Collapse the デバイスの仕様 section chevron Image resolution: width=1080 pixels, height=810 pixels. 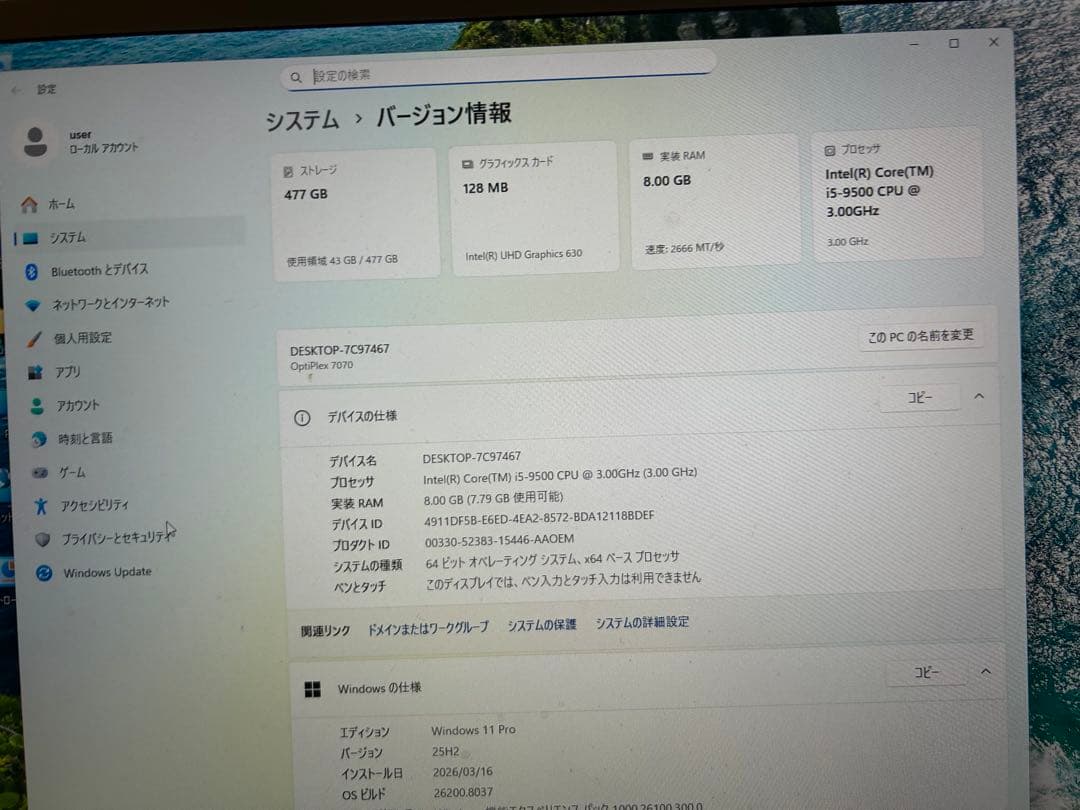point(979,396)
